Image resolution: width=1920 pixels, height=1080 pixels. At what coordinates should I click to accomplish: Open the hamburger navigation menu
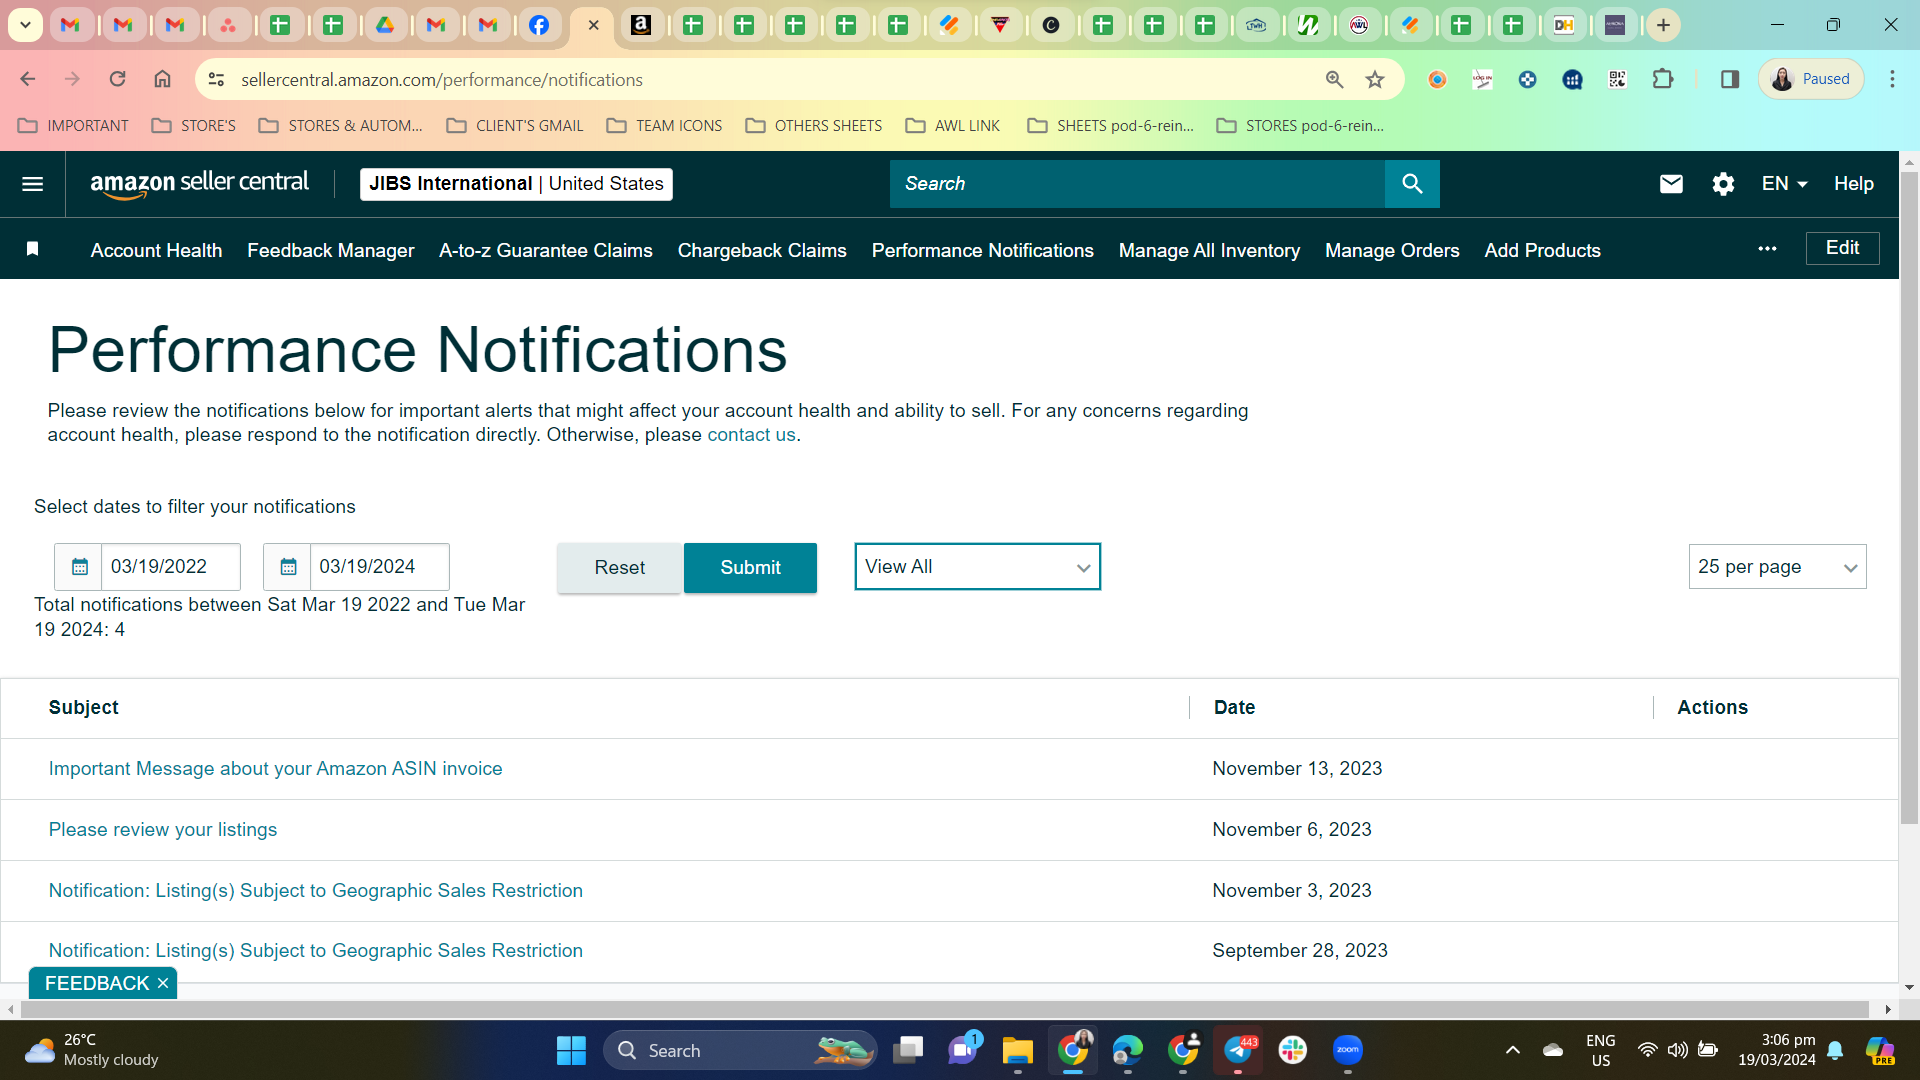[x=32, y=184]
